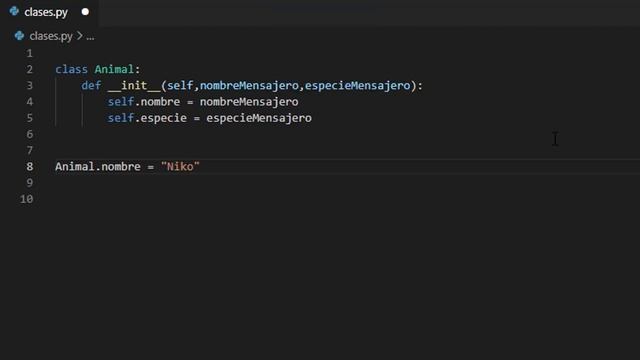Click the 'self' parameter on line 3
Viewport: 640px width, 360px height.
pyautogui.click(x=180, y=86)
